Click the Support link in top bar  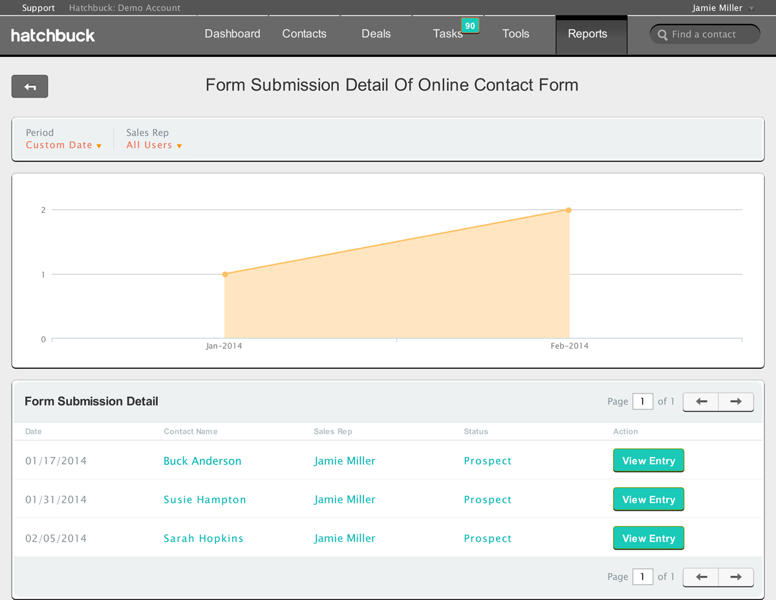[38, 8]
